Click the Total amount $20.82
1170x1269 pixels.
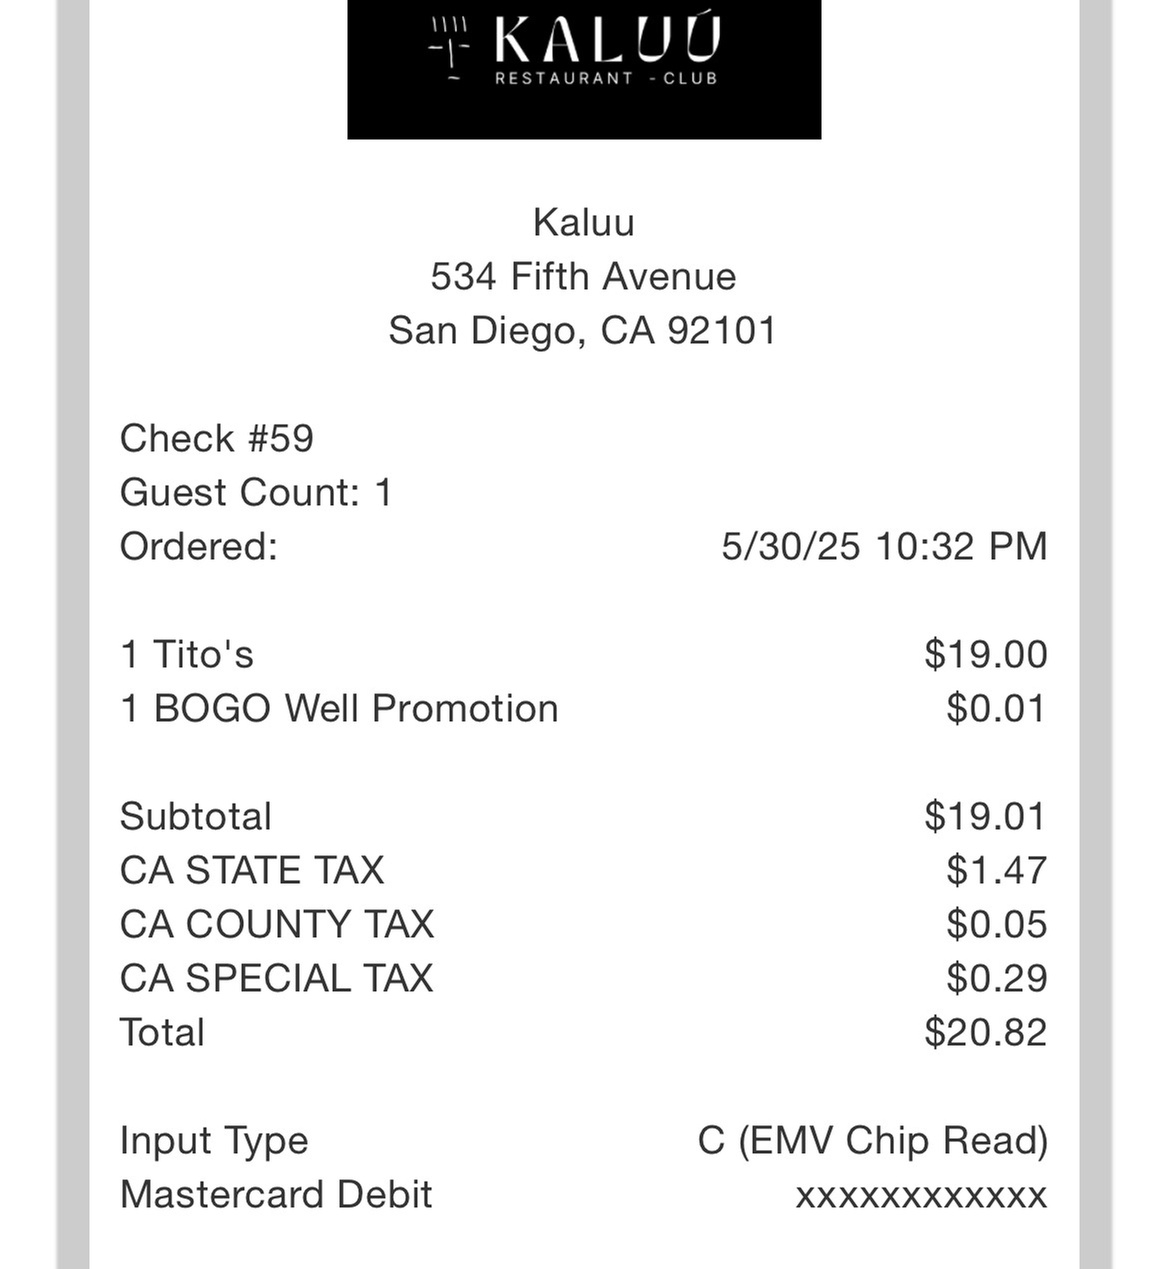[x=986, y=1032]
